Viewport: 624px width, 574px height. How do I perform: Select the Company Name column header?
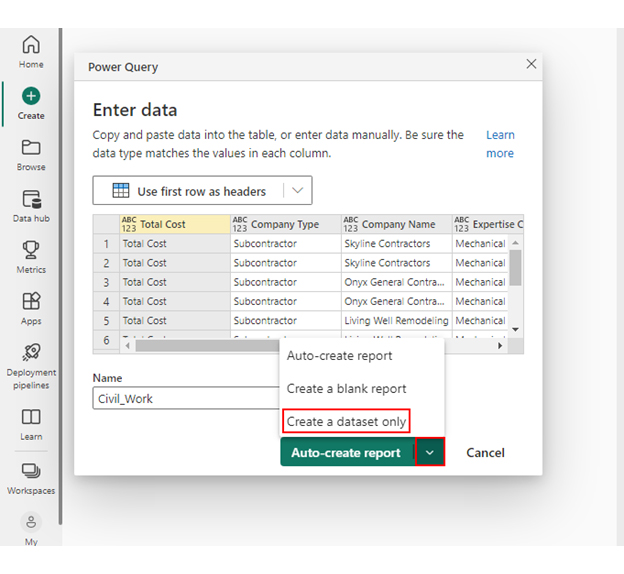[x=397, y=224]
